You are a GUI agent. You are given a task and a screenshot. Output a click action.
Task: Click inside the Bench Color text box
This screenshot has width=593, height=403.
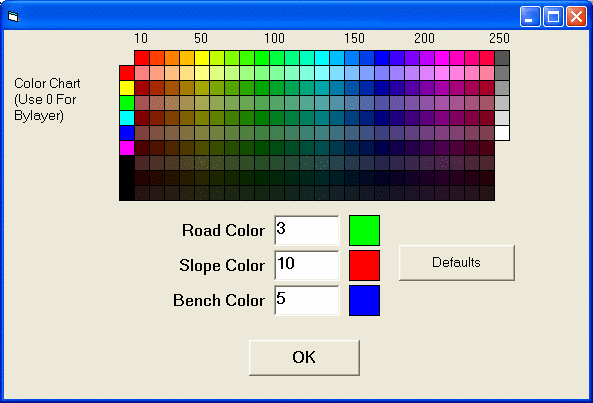click(x=307, y=300)
